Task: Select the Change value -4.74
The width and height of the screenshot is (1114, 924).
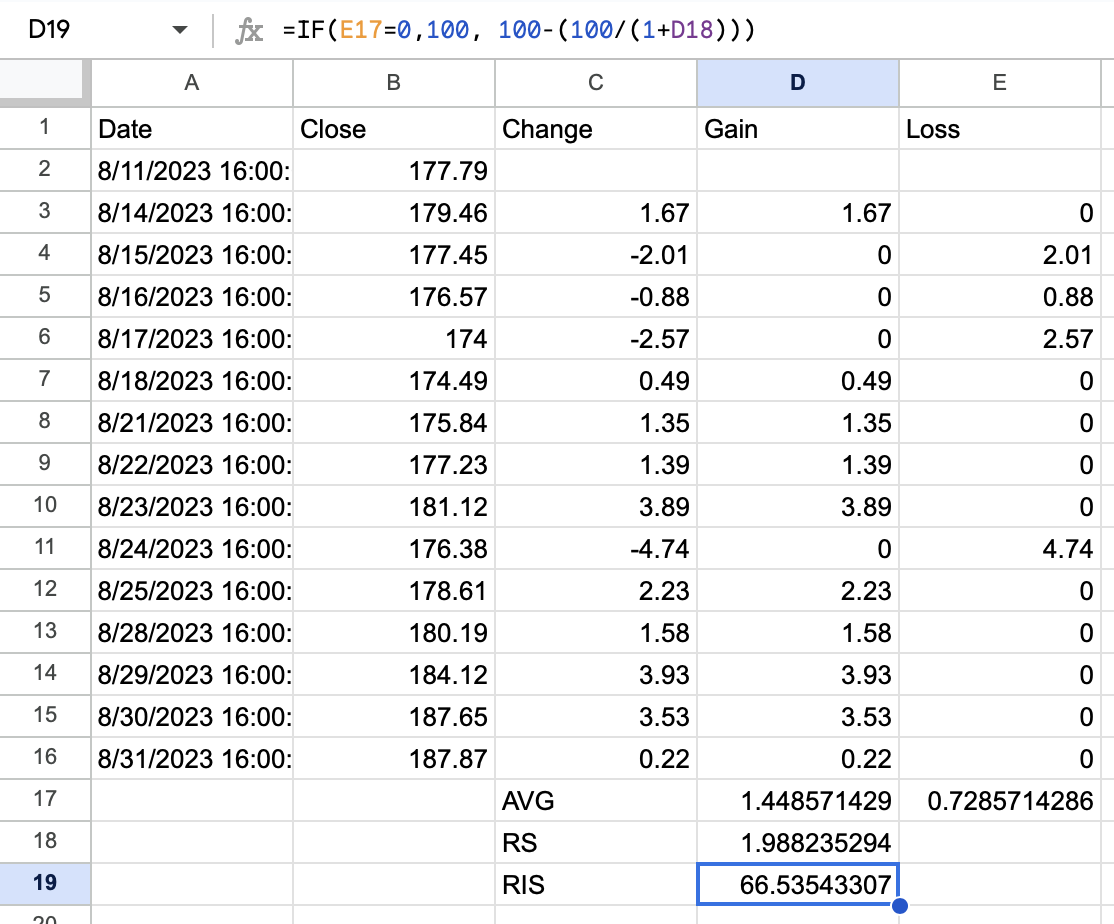Action: pos(595,548)
